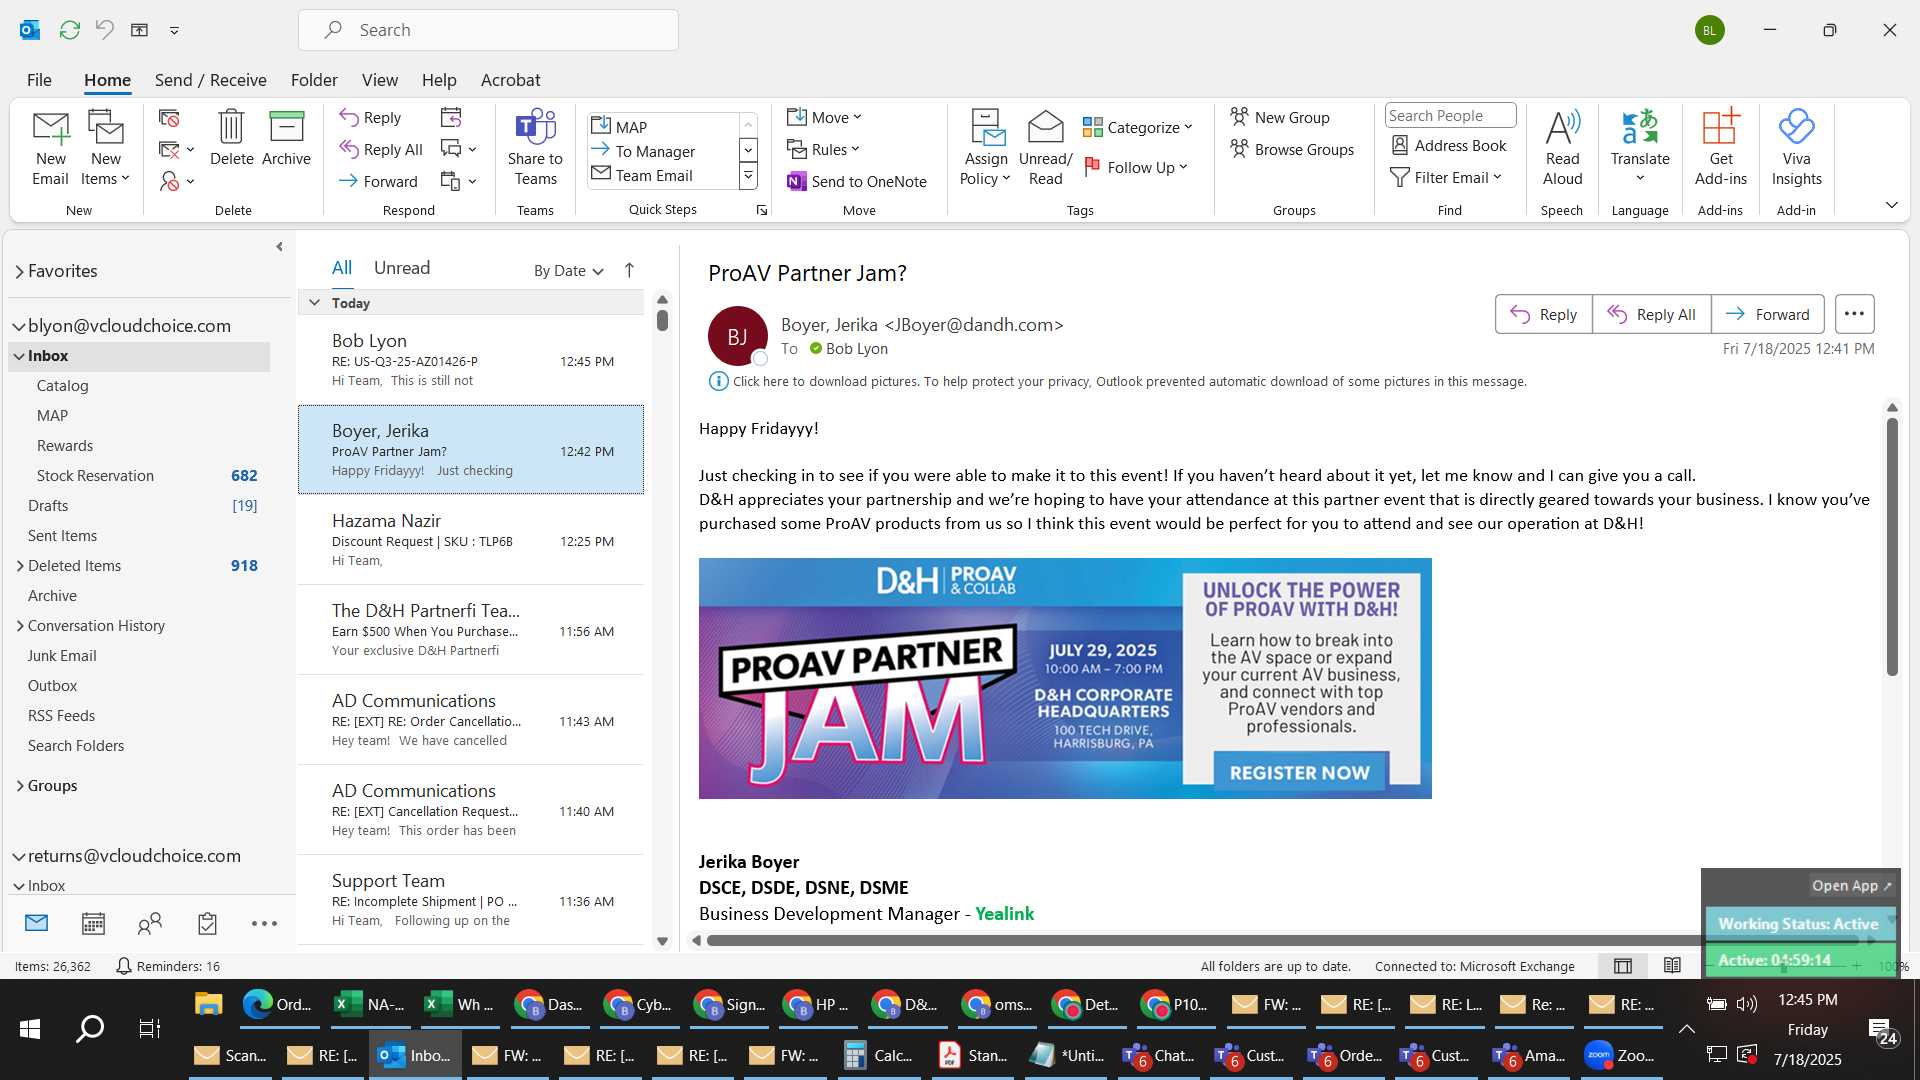Collapse the Today group header
This screenshot has height=1080, width=1920.
pos(314,302)
